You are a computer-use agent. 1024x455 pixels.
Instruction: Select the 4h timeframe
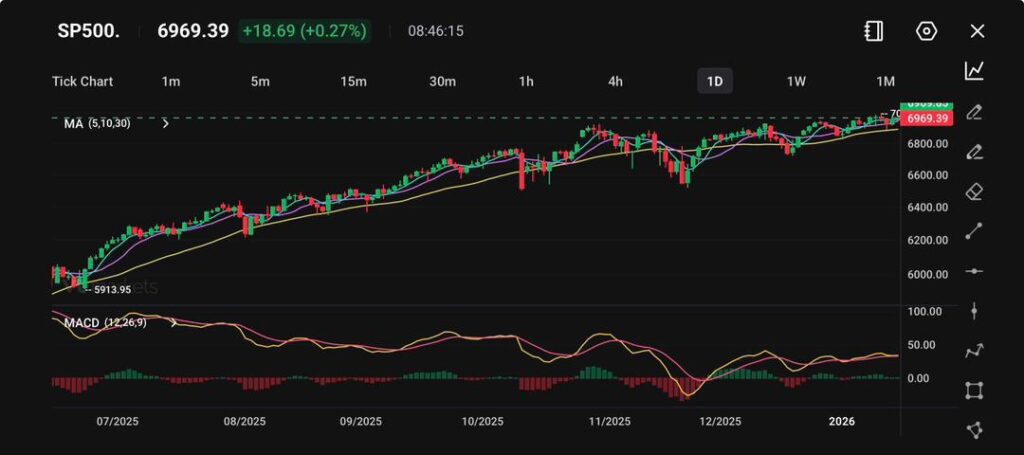coord(615,81)
